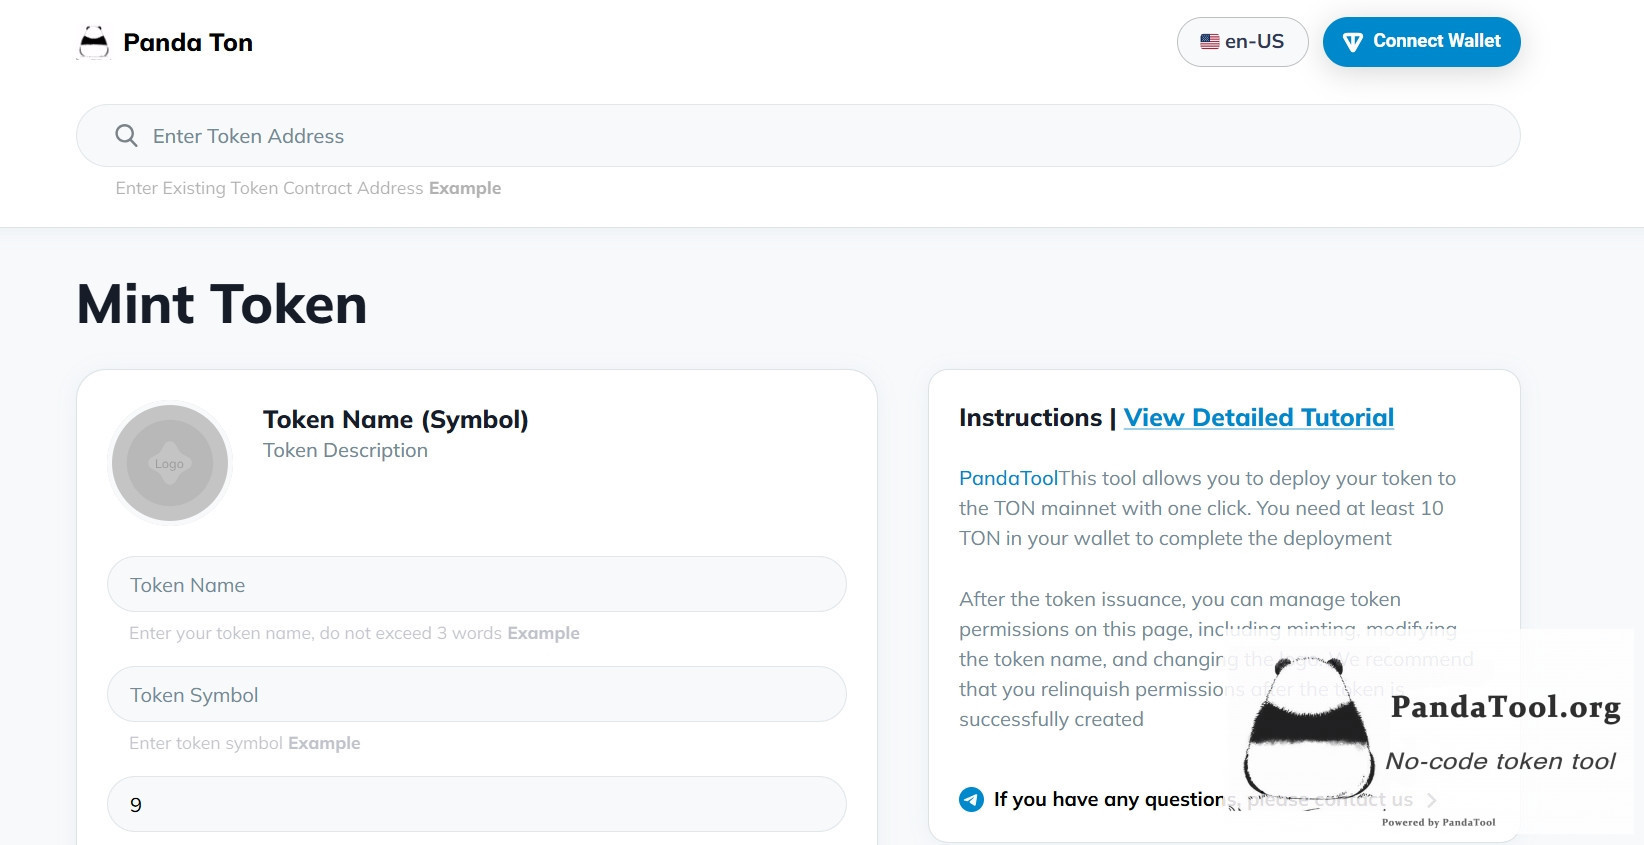The image size is (1644, 845).
Task: Click the PandaTool link in instructions
Action: (x=1008, y=479)
